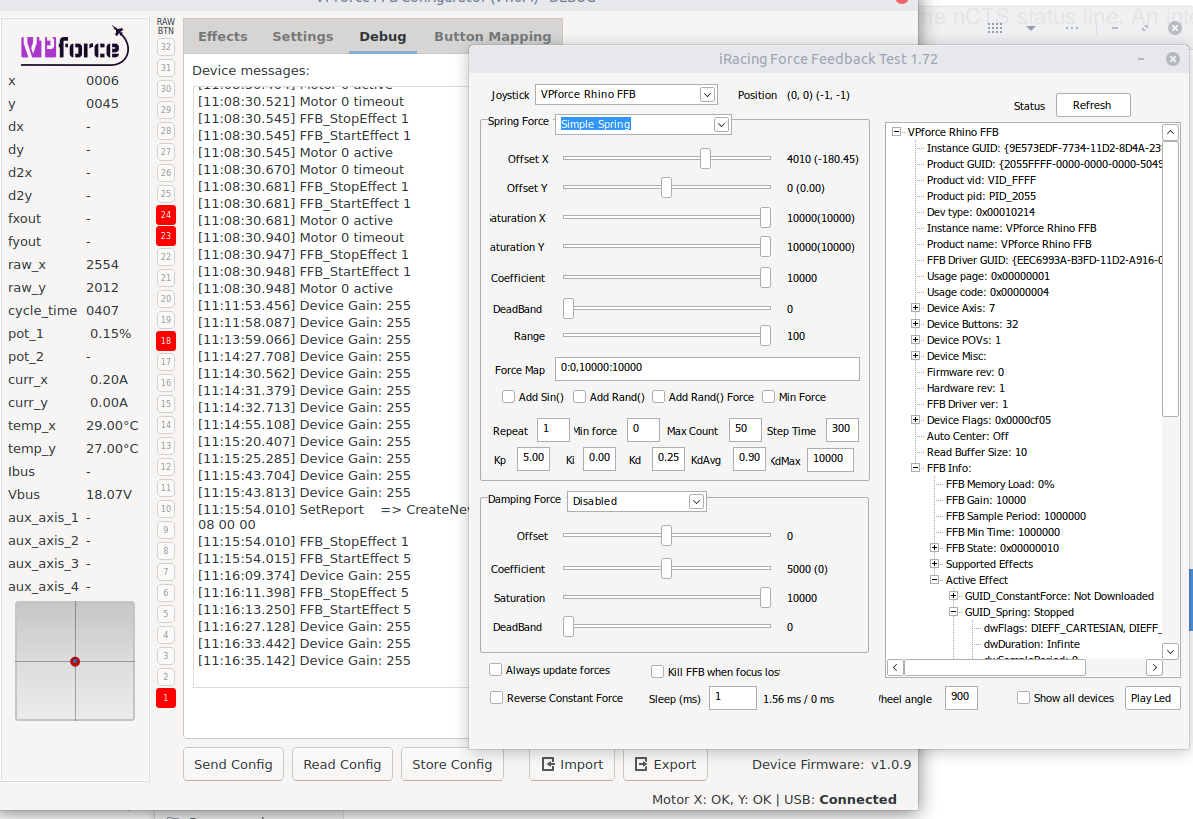Expand Device Axis: 7 node
Screen dimensions: 1193x819
click(915, 308)
